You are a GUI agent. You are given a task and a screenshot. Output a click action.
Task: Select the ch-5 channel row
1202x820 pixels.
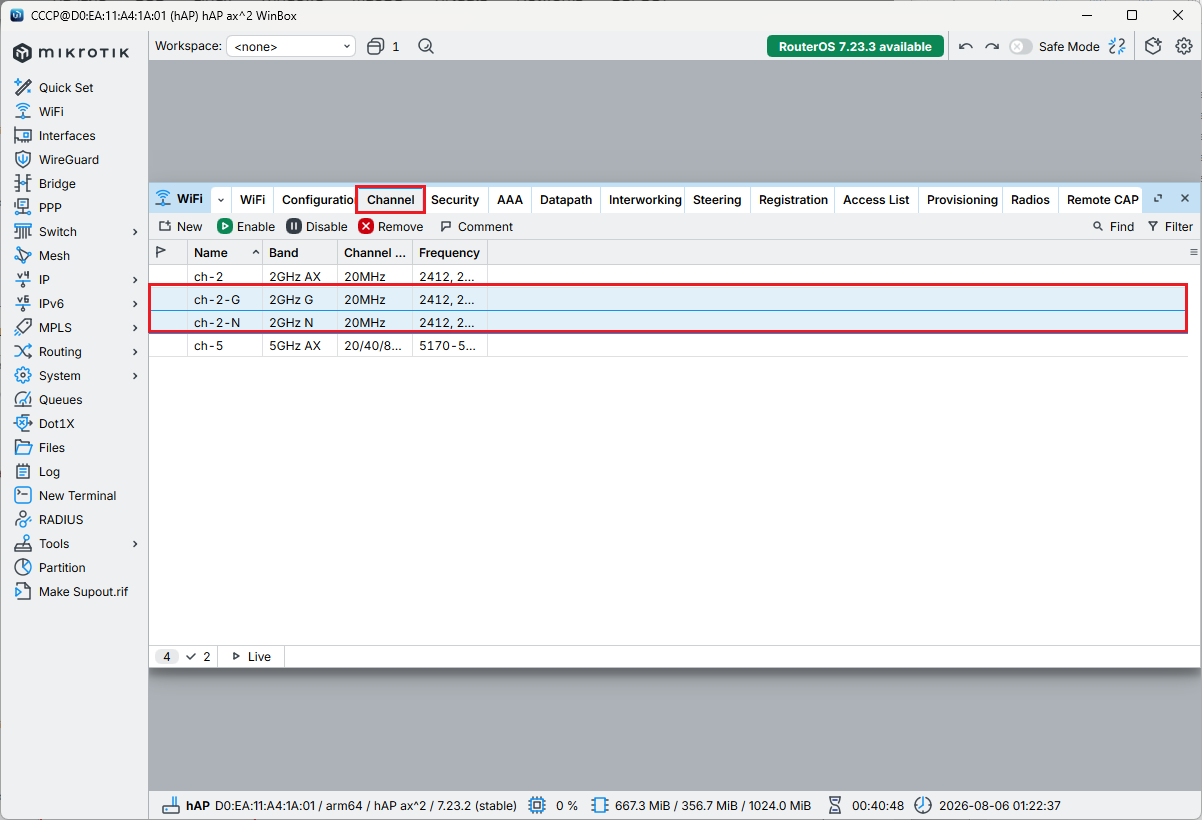point(668,346)
